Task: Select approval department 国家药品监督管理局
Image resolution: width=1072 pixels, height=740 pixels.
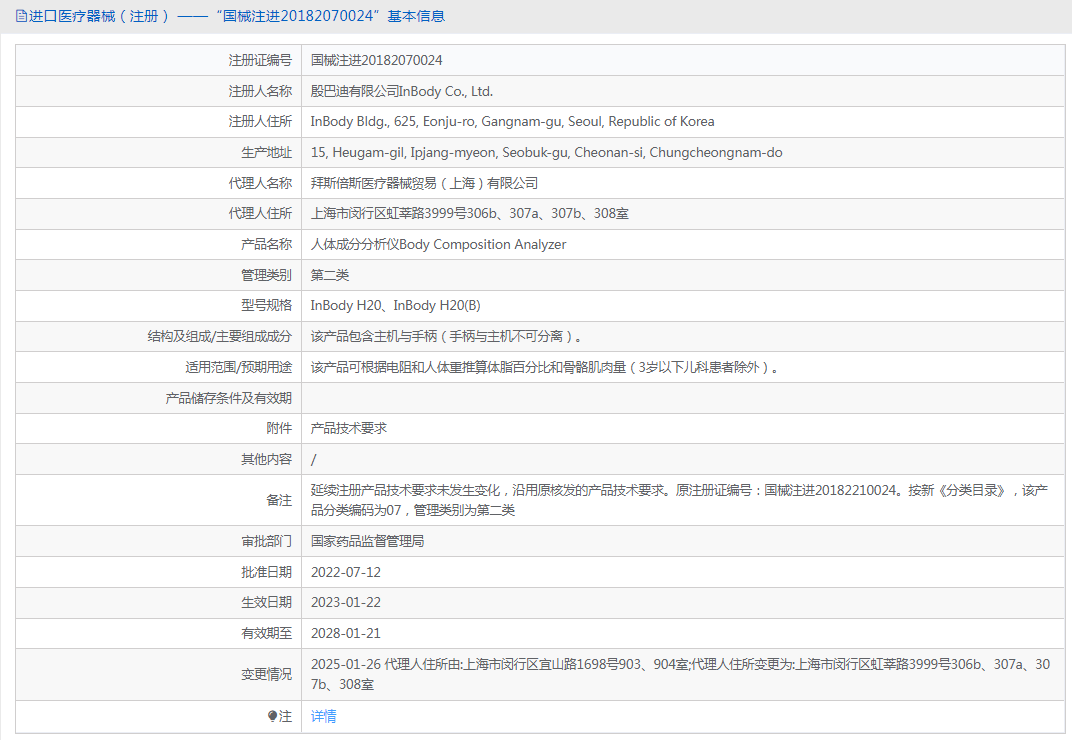Action: click(367, 541)
